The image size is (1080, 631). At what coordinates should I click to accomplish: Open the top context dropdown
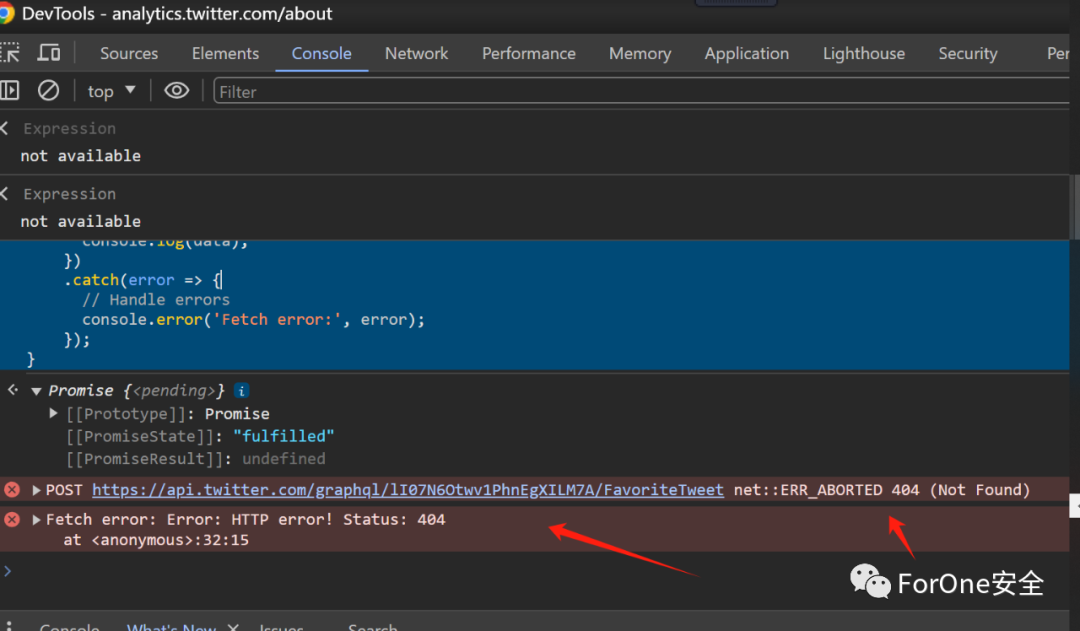tap(112, 91)
